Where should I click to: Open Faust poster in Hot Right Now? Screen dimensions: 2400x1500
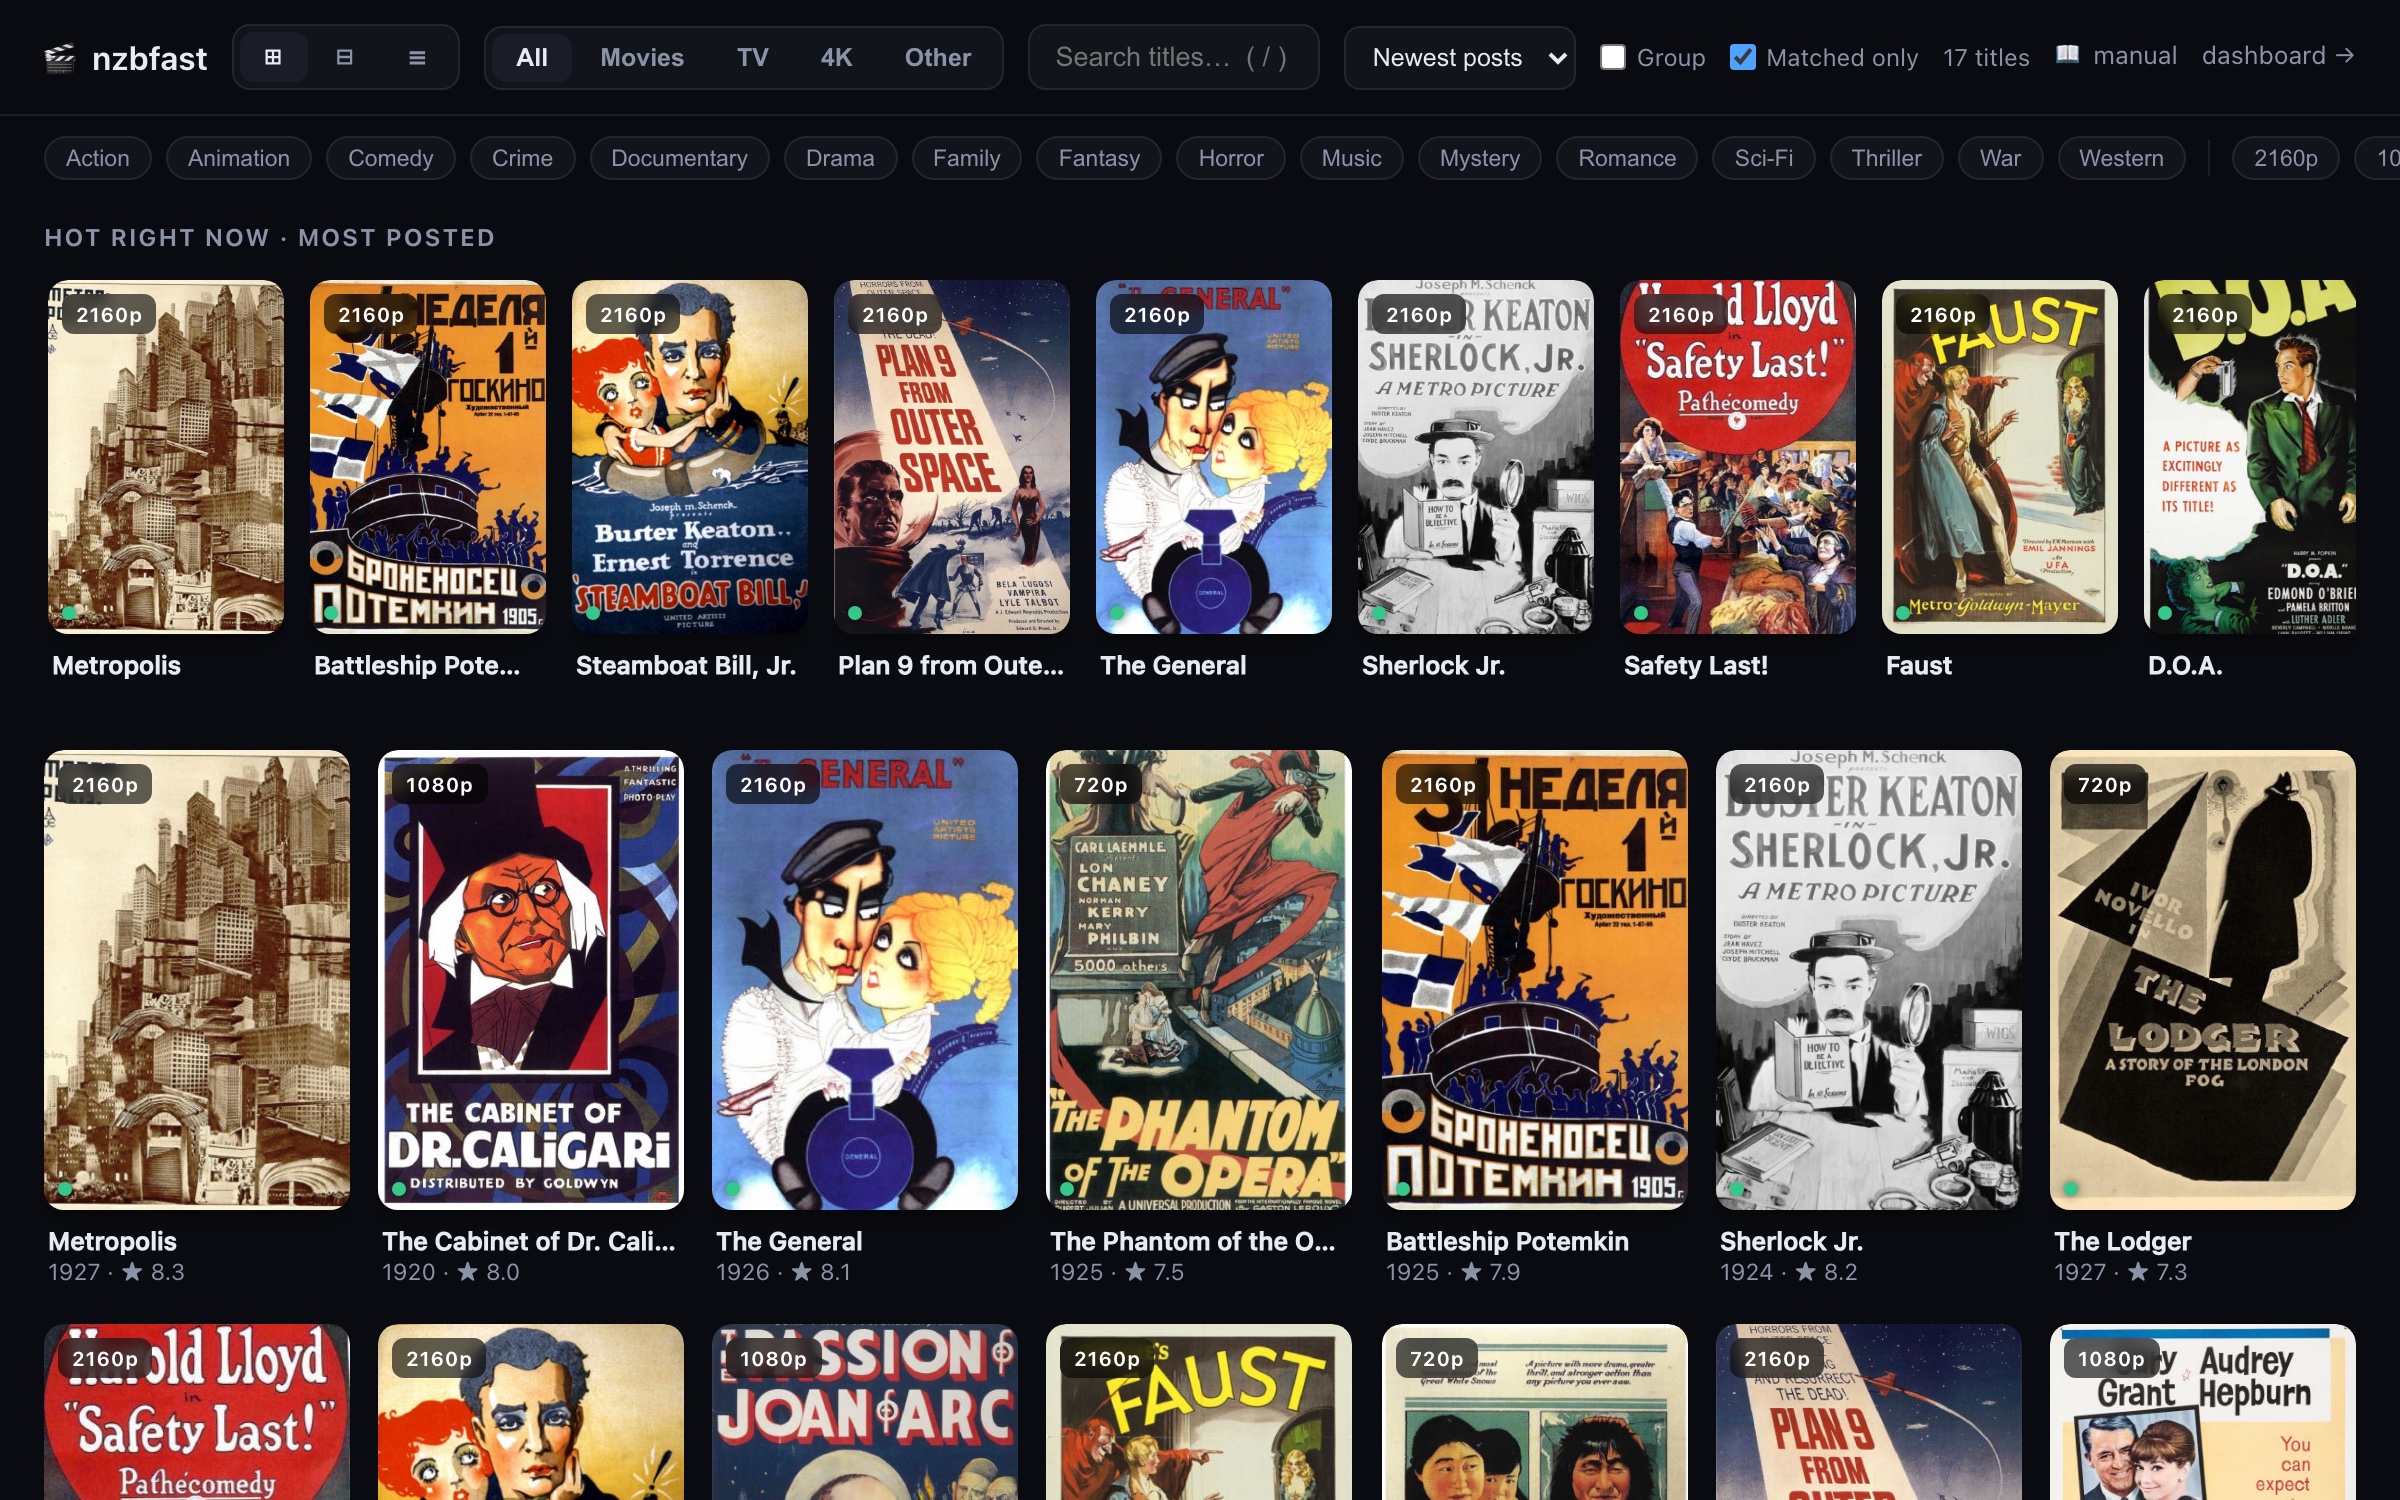pyautogui.click(x=2000, y=457)
